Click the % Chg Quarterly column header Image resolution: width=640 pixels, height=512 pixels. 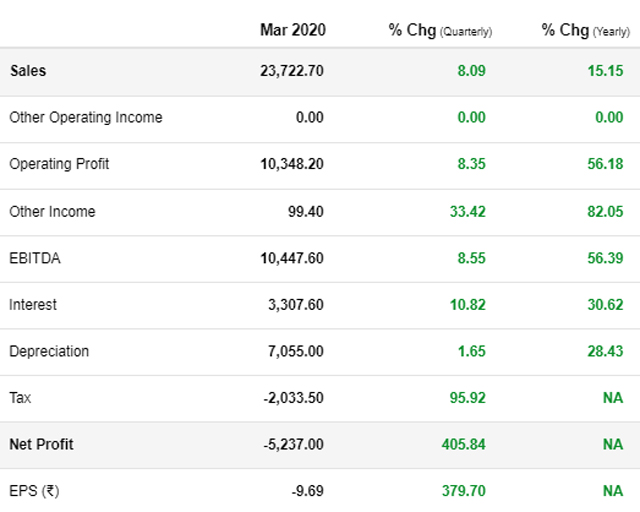click(440, 30)
